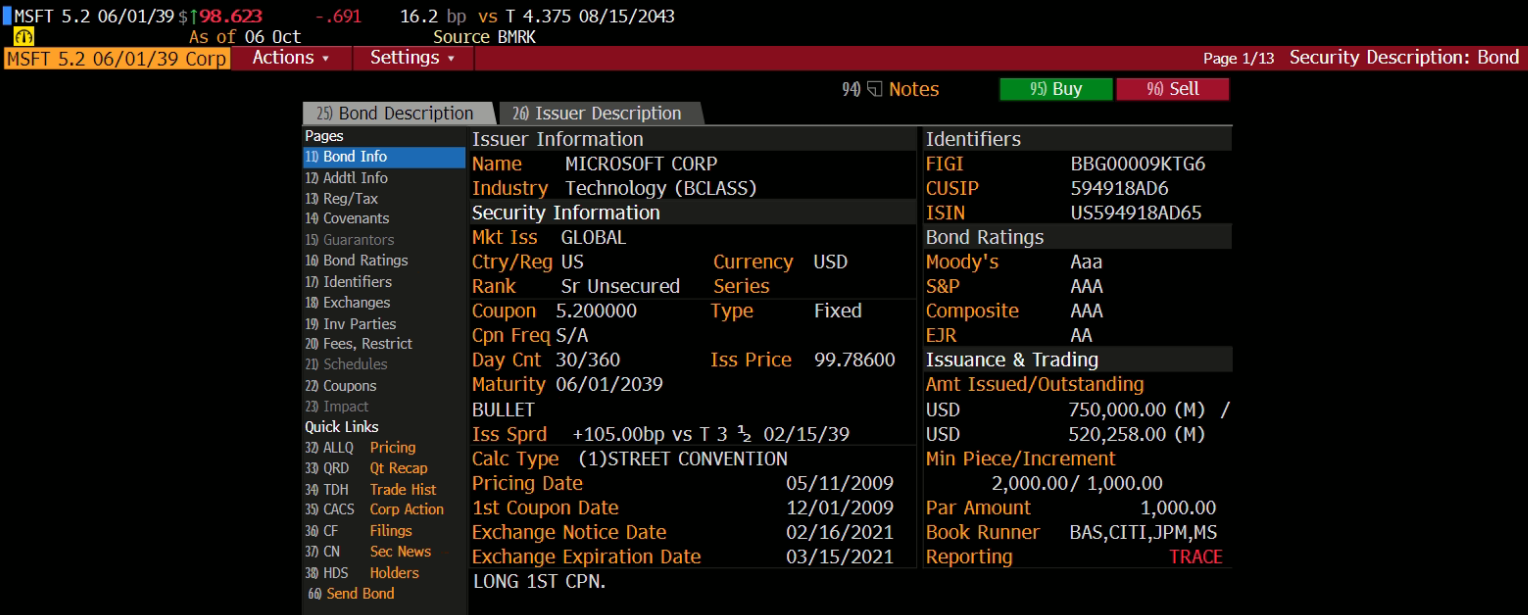Click the Industry value Technology (BCLASS)

[661, 188]
